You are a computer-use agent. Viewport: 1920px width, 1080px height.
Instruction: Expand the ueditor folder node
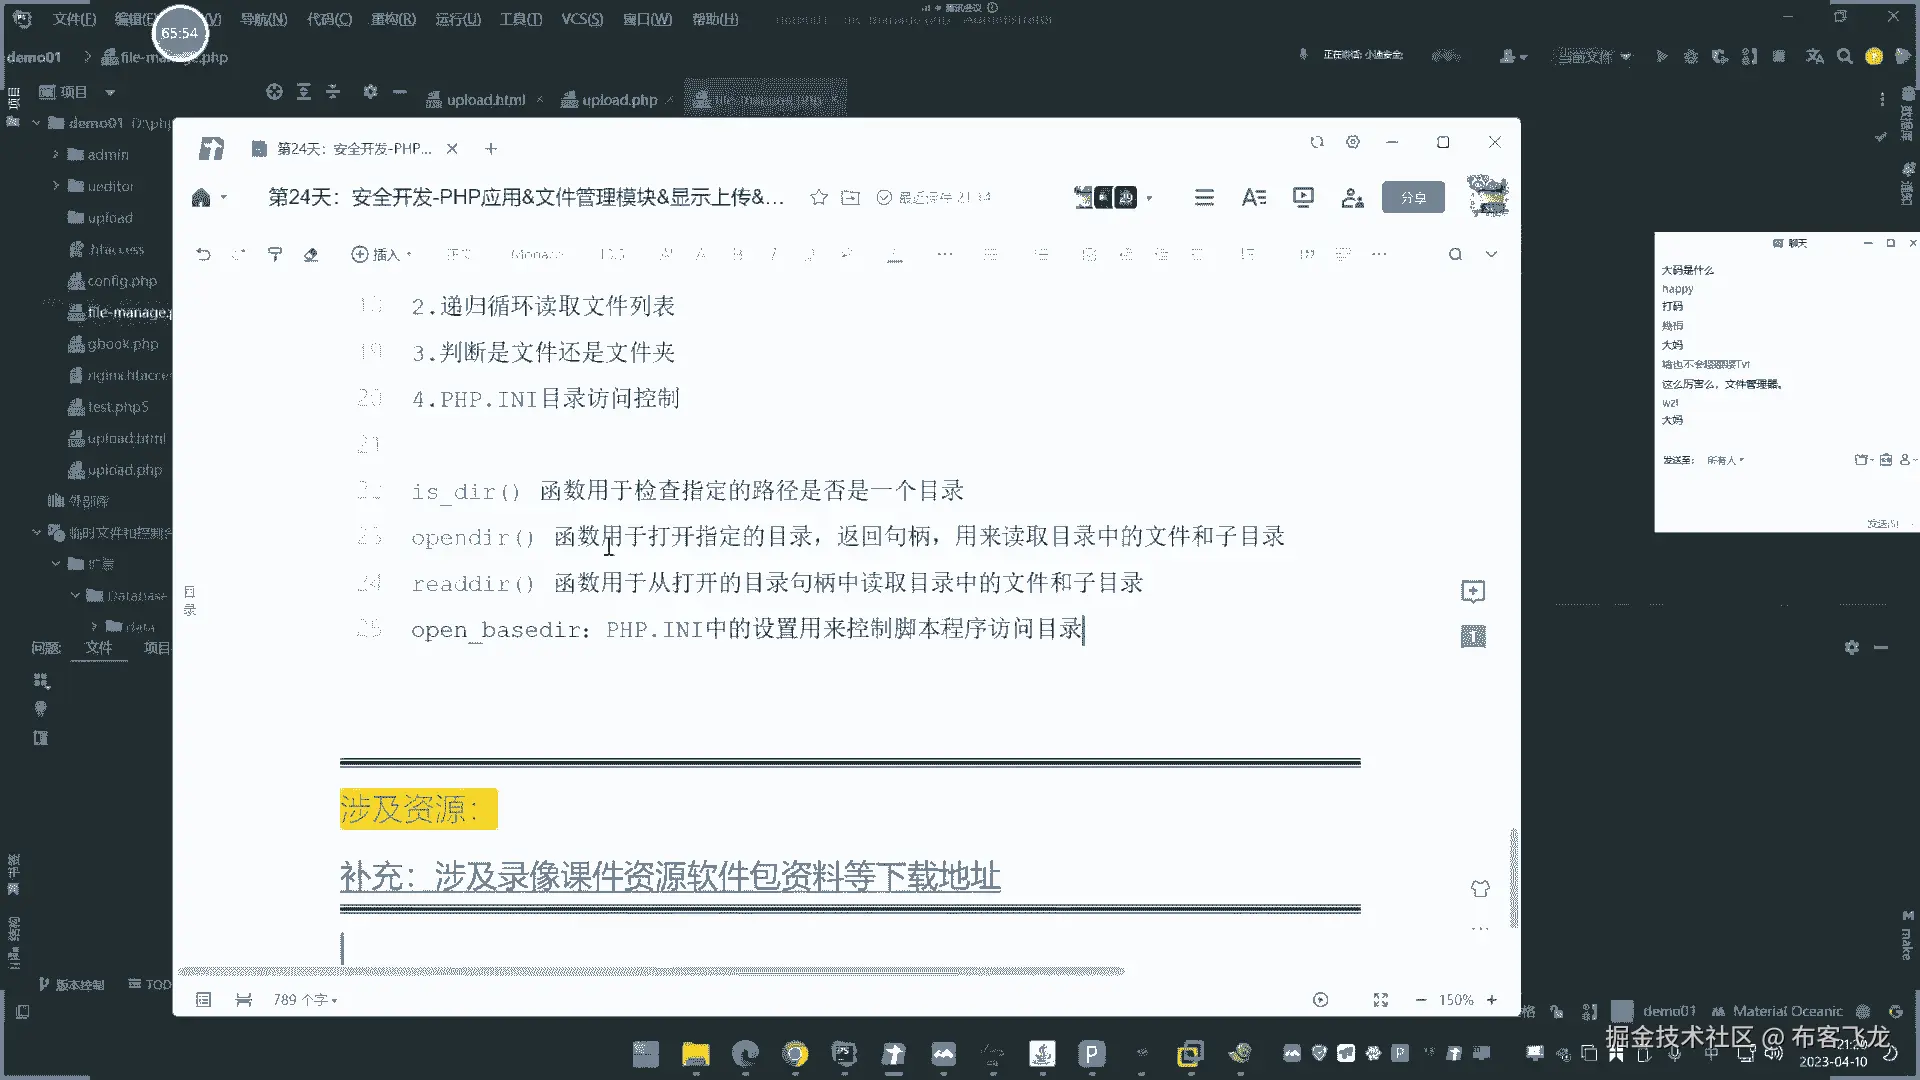[56, 186]
